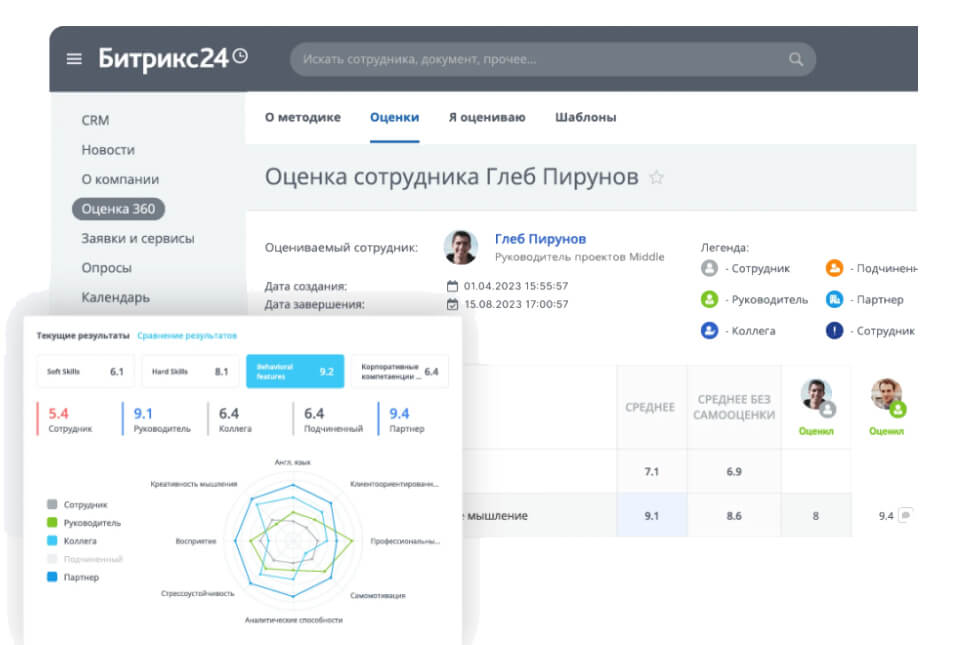
Task: Select the Soft Skills 6.1 card
Action: tap(85, 372)
